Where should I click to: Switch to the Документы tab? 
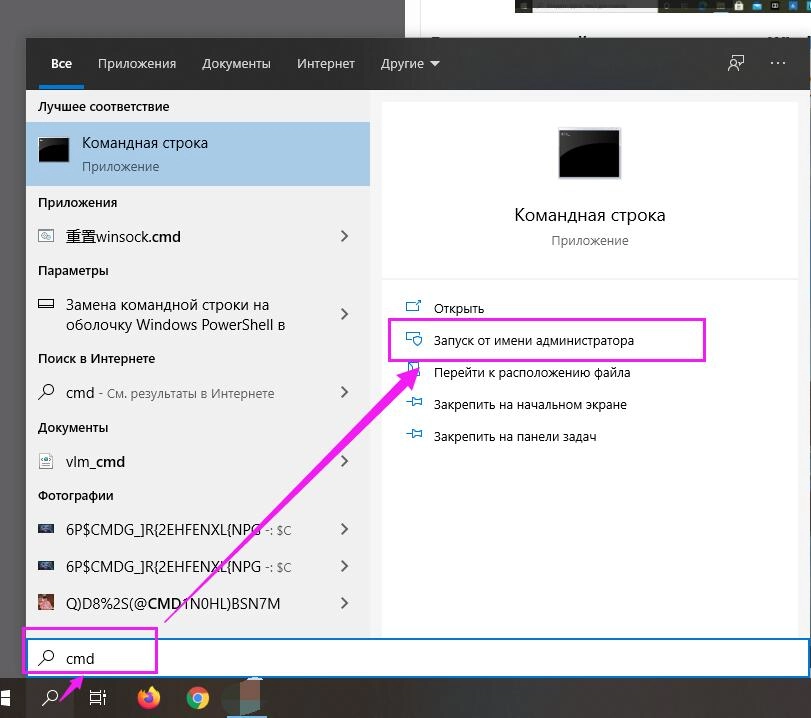click(x=236, y=64)
